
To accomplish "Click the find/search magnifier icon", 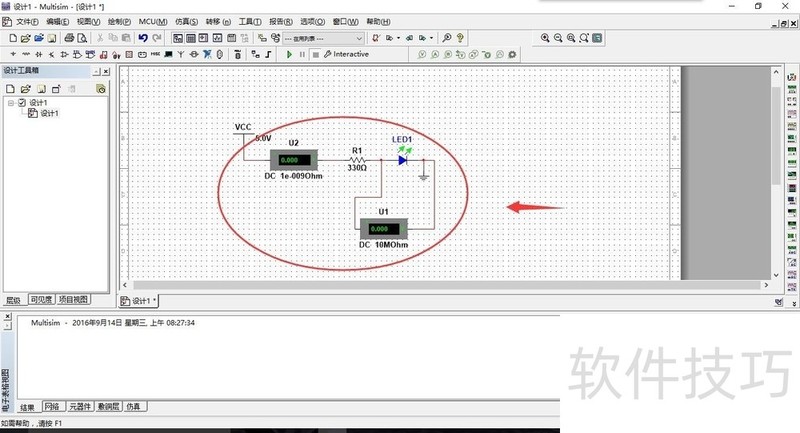I will [x=447, y=38].
